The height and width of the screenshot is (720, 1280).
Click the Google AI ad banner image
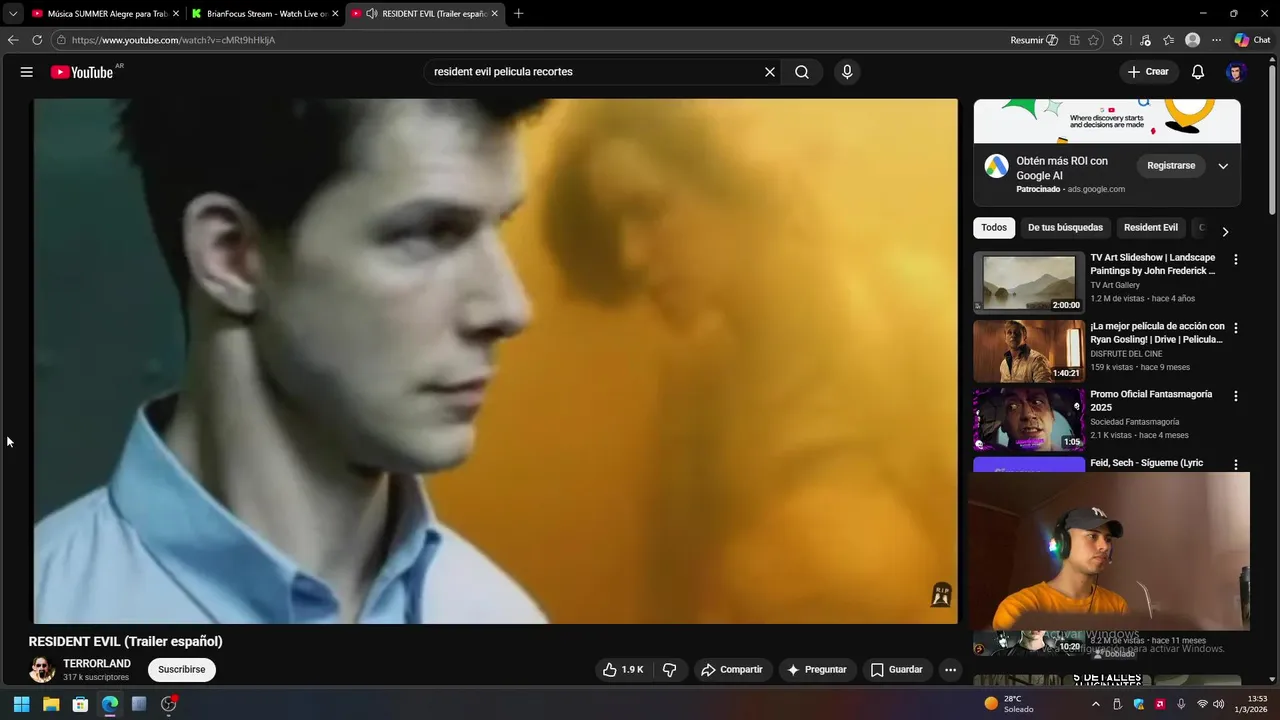[x=1107, y=121]
